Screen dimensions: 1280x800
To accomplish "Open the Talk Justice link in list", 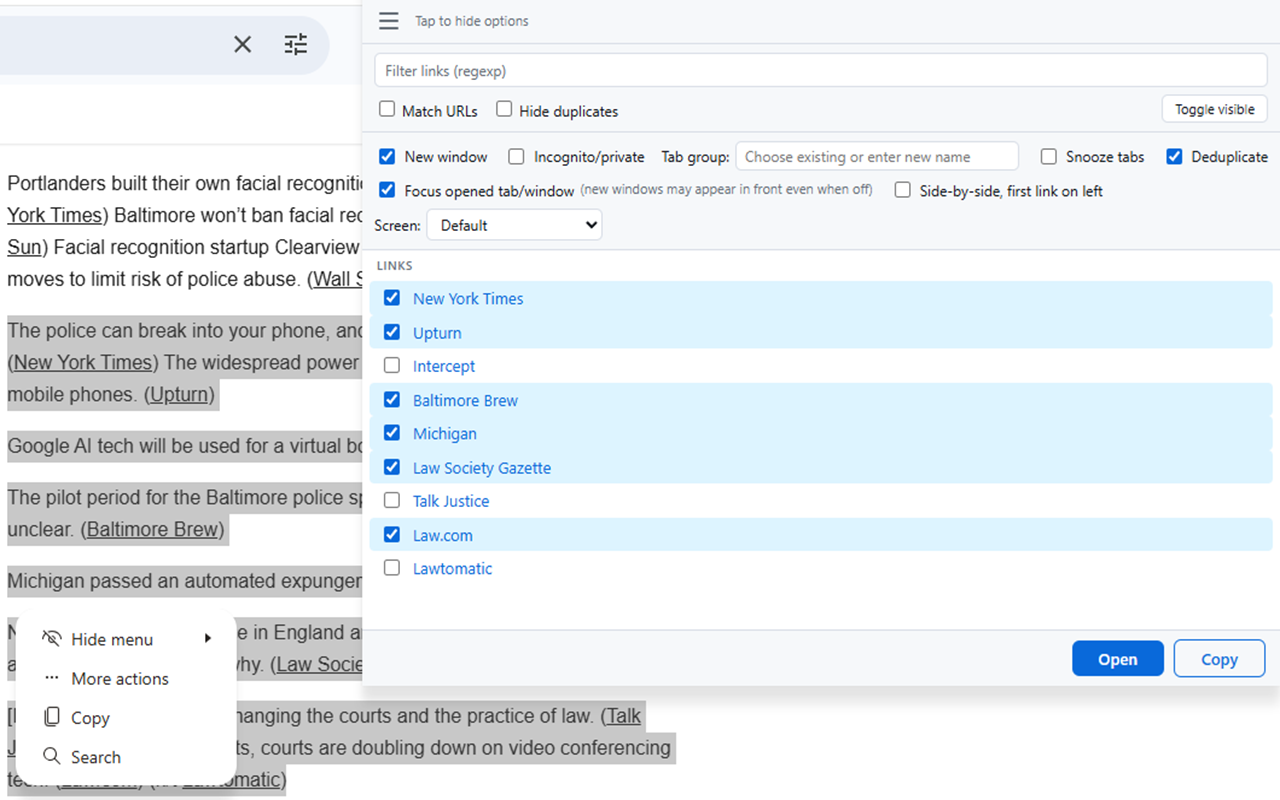I will coord(451,501).
